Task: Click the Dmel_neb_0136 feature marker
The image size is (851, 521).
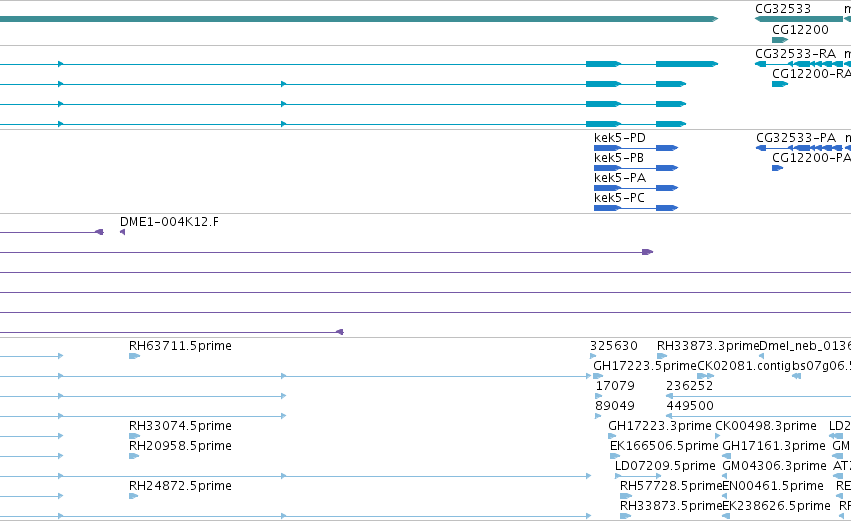Action: 761,356
